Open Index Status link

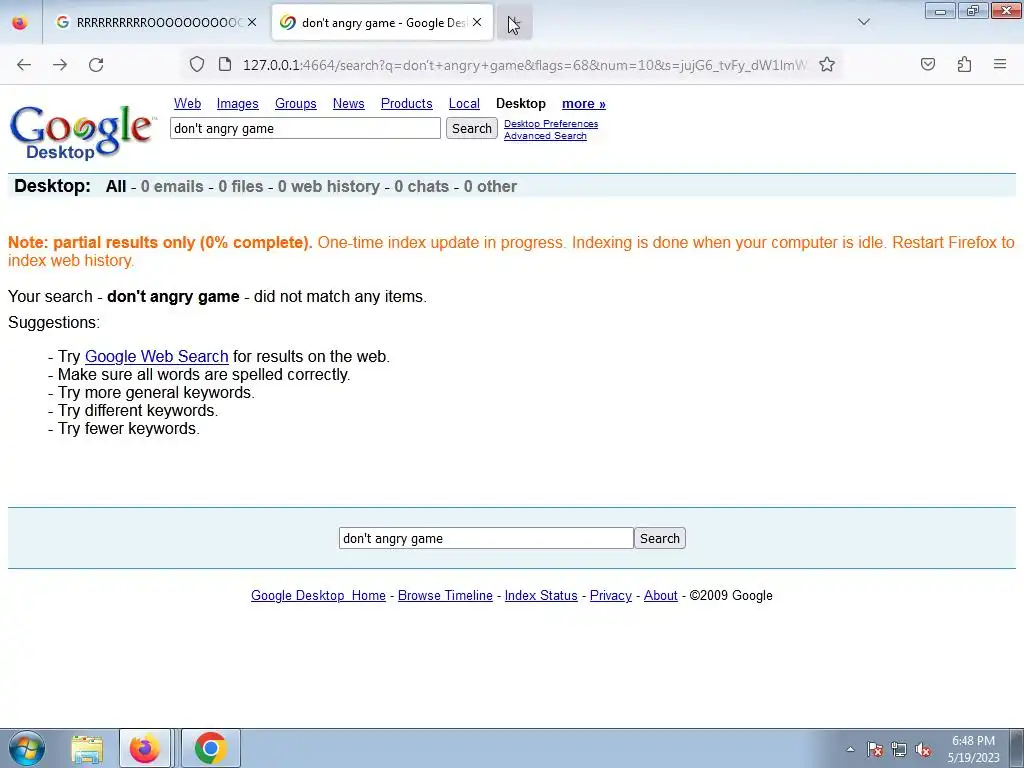(541, 596)
